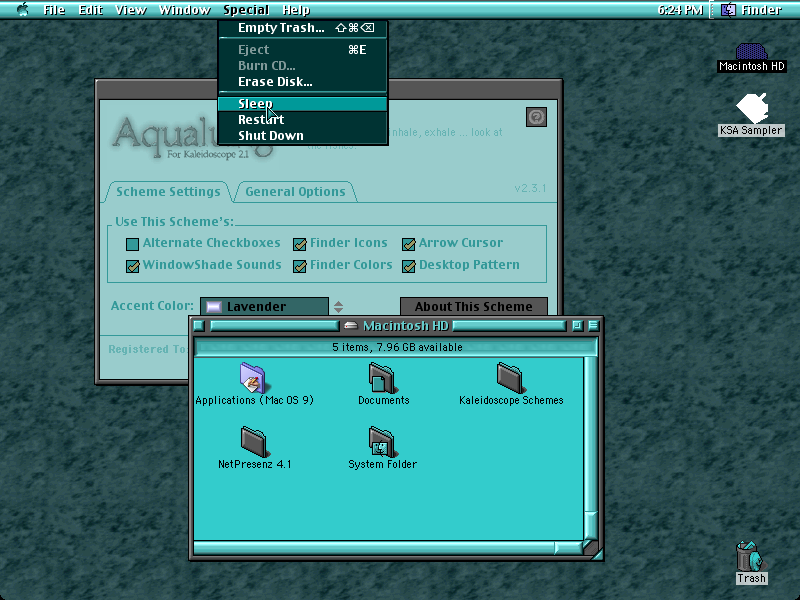The width and height of the screenshot is (800, 600).
Task: Click the Special menu title
Action: 246,10
